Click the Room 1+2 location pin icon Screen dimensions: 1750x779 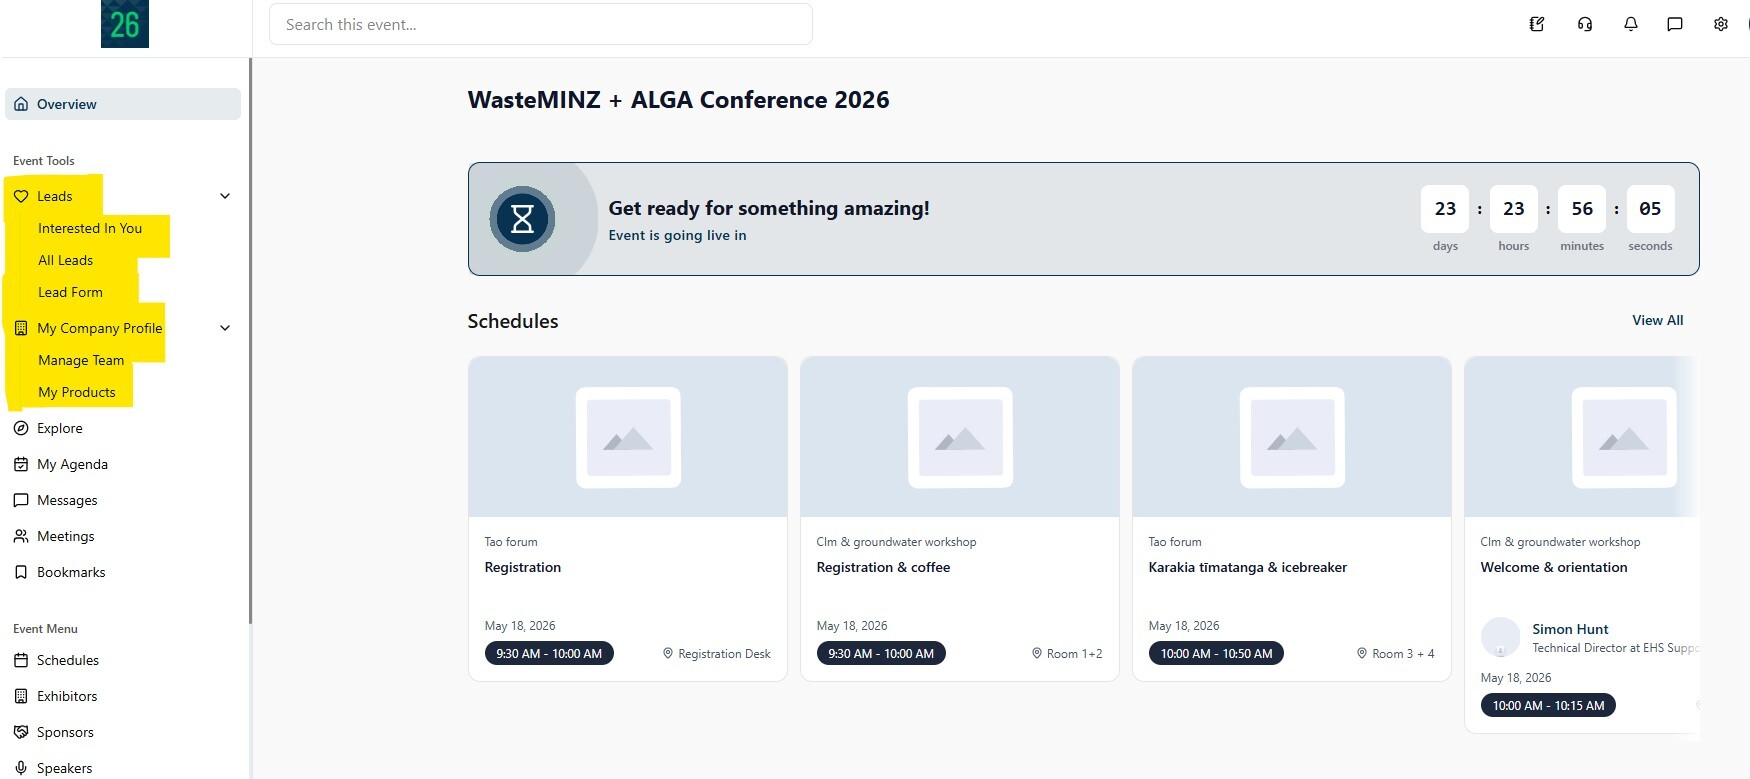click(1037, 653)
